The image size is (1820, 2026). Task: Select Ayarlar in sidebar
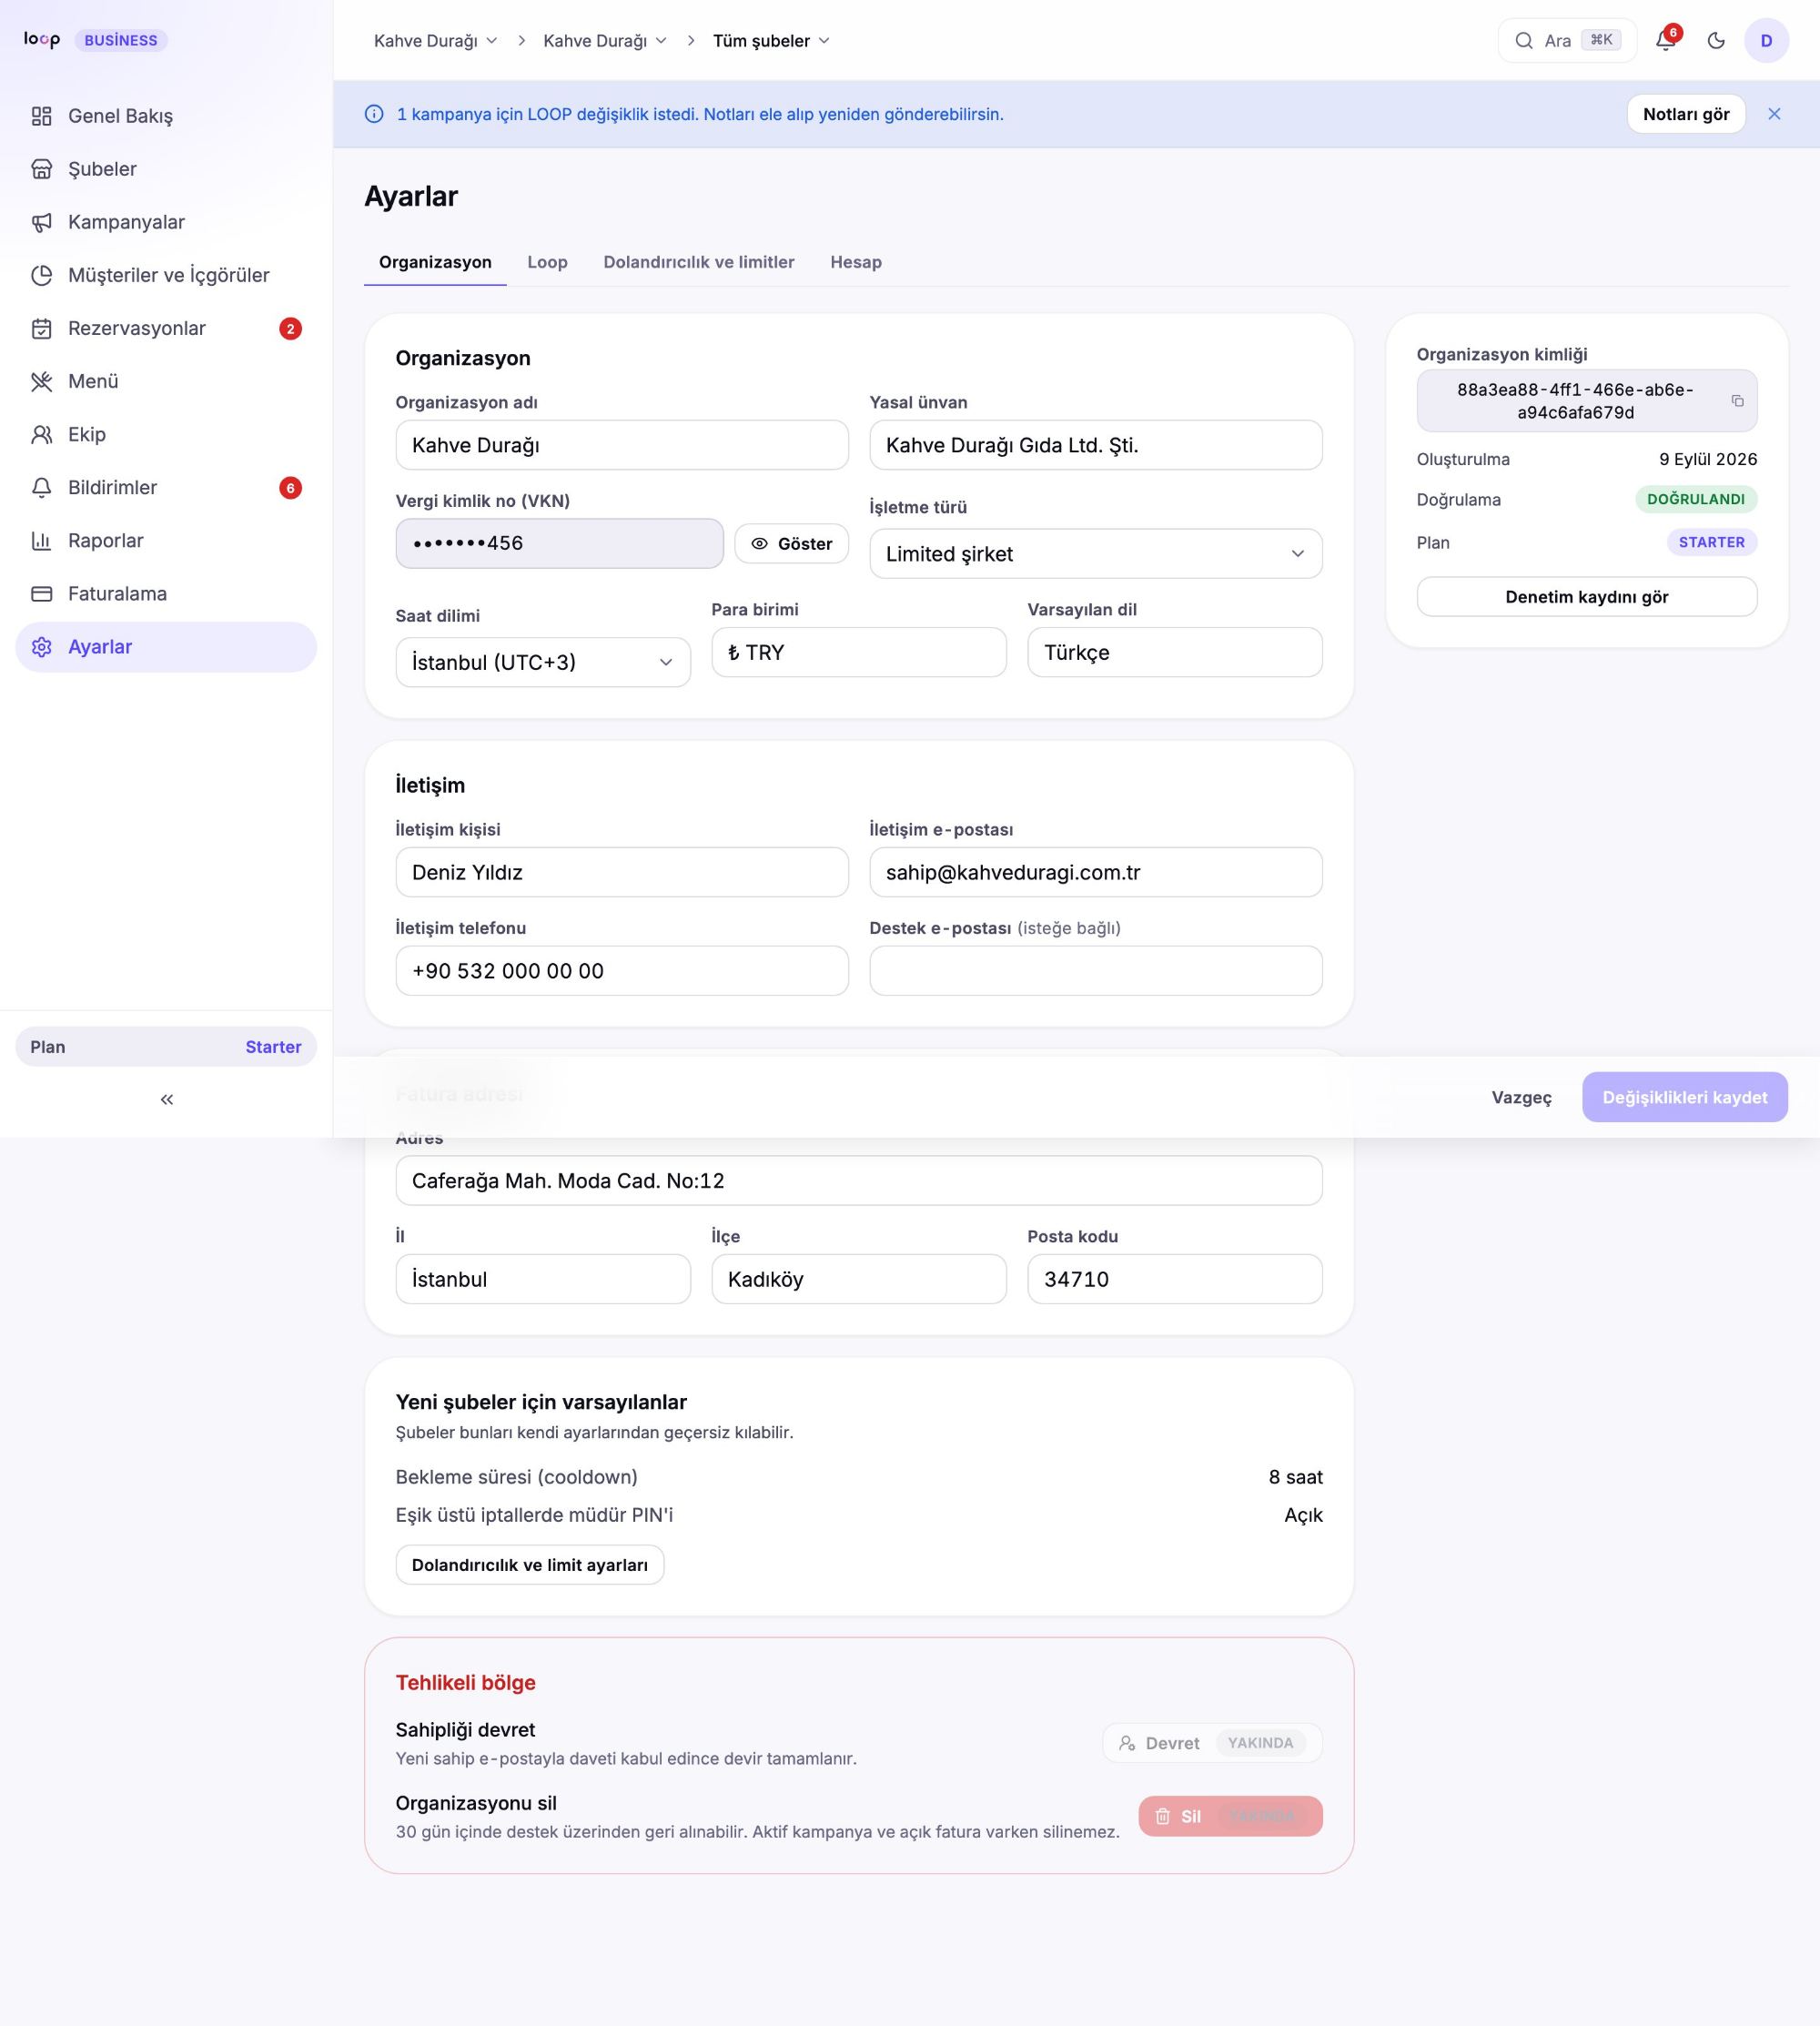click(x=166, y=647)
